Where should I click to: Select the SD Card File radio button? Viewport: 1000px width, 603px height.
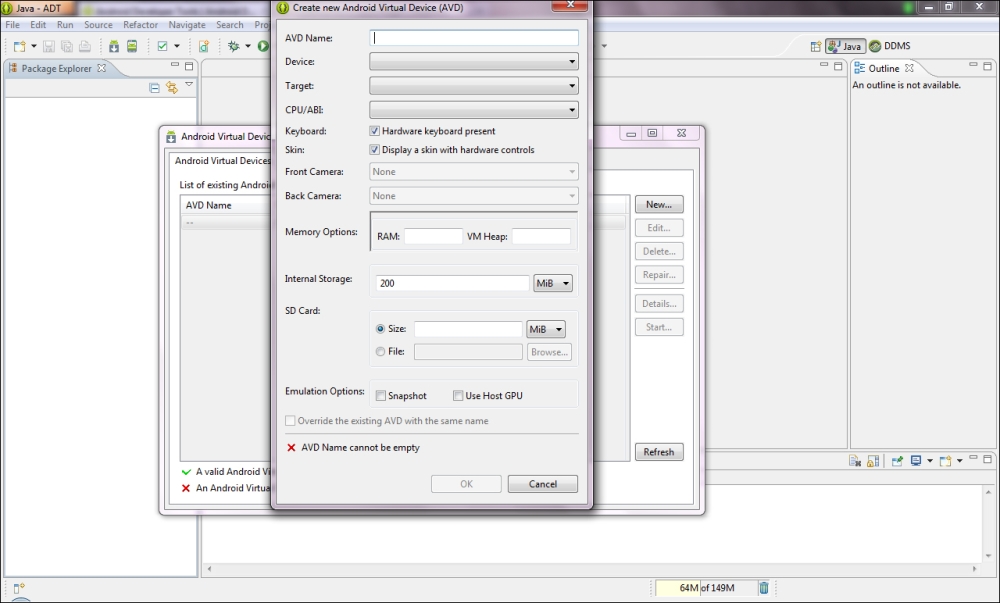[380, 352]
